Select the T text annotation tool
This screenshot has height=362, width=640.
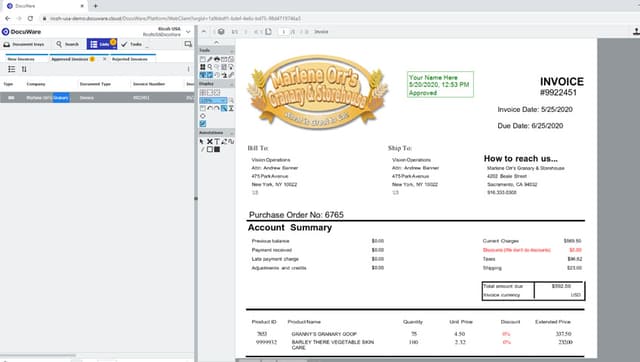(217, 141)
